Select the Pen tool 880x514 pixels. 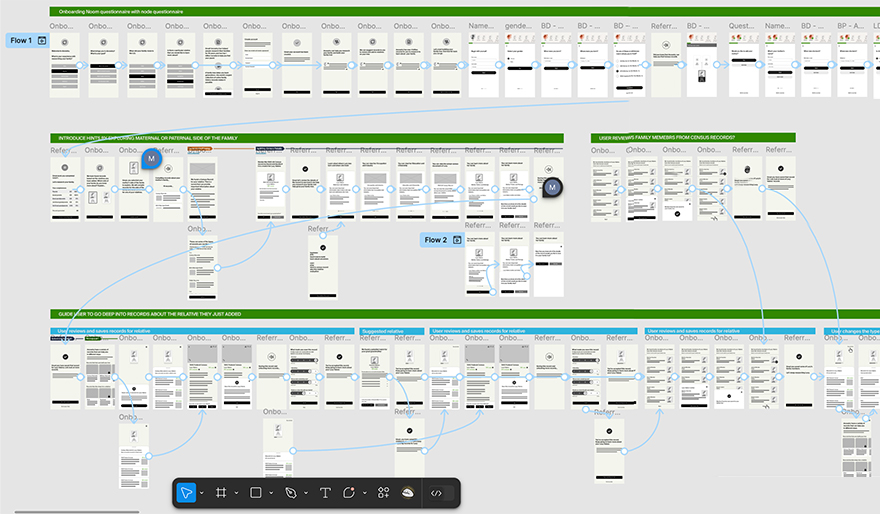coord(291,493)
